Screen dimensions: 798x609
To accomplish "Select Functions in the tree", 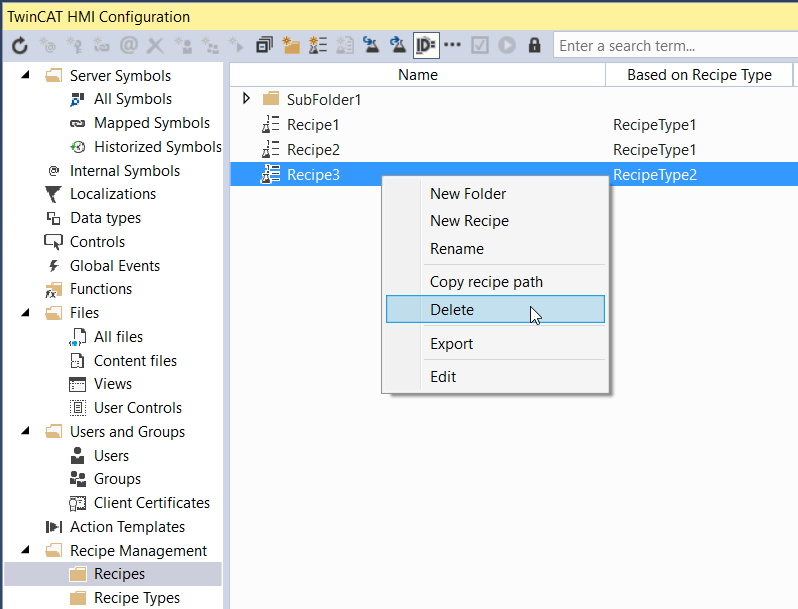I will [101, 289].
